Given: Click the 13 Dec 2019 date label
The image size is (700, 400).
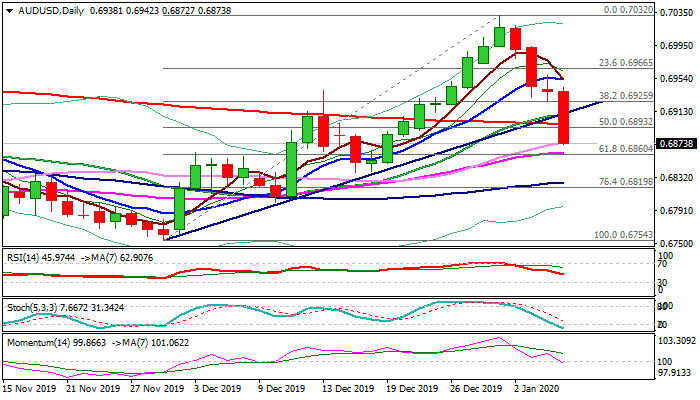Looking at the screenshot, I should 348,389.
